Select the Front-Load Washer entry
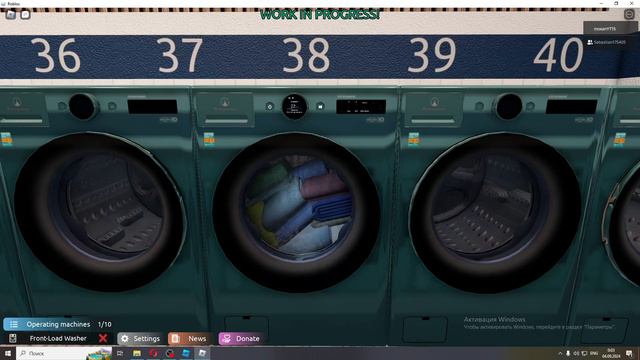Viewport: 640px width, 360px height. coord(58,338)
